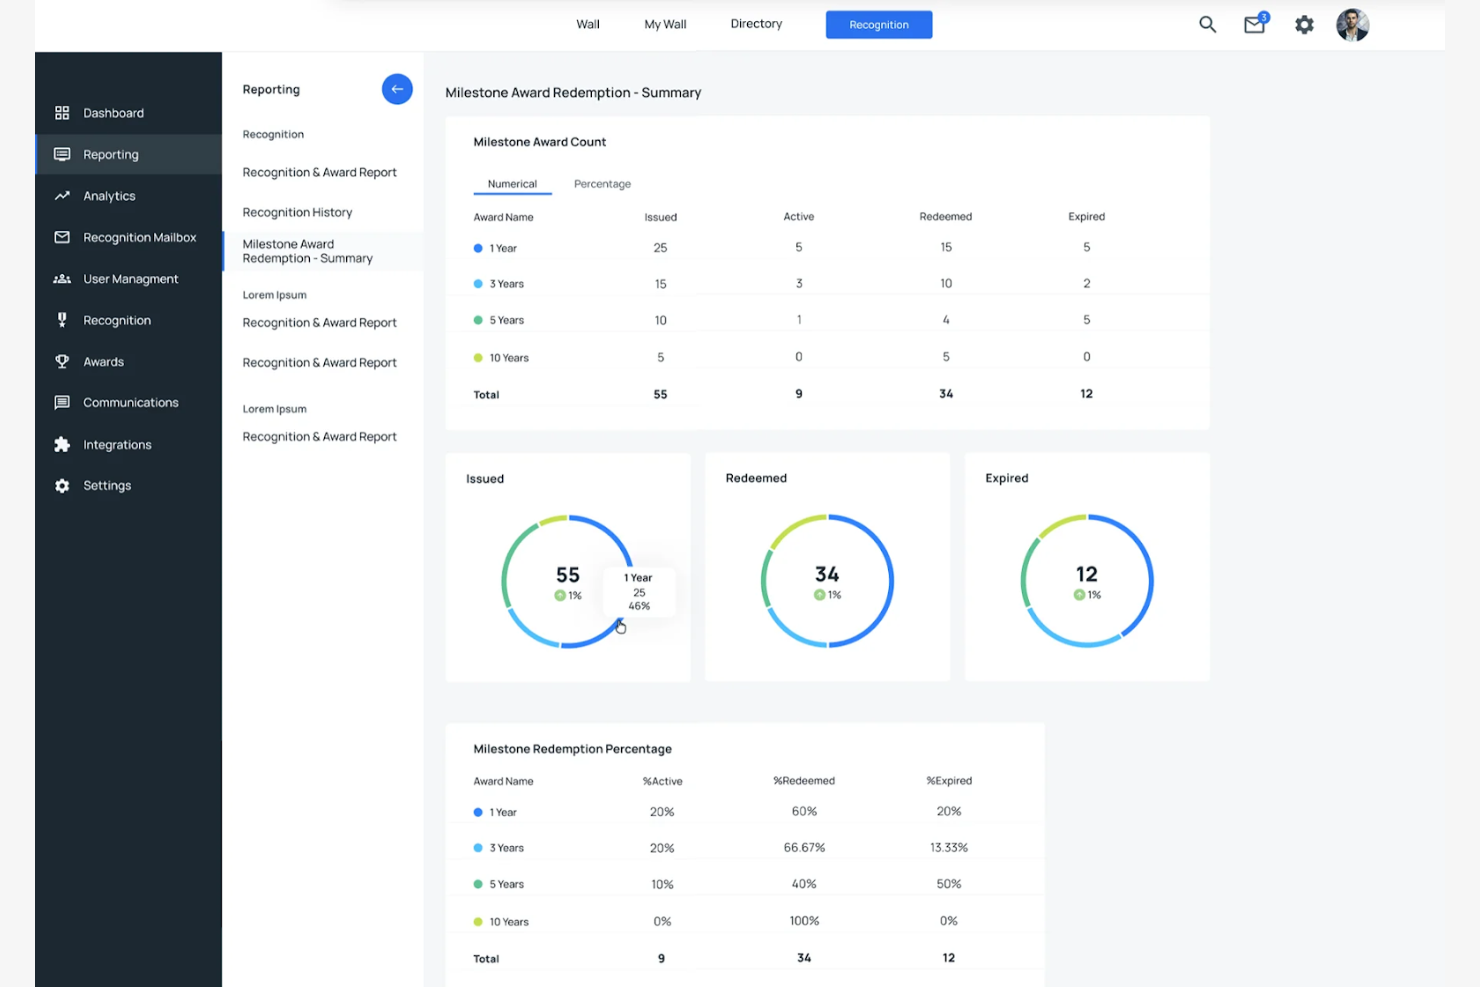
Task: Open the search magnifier icon
Action: (1207, 24)
